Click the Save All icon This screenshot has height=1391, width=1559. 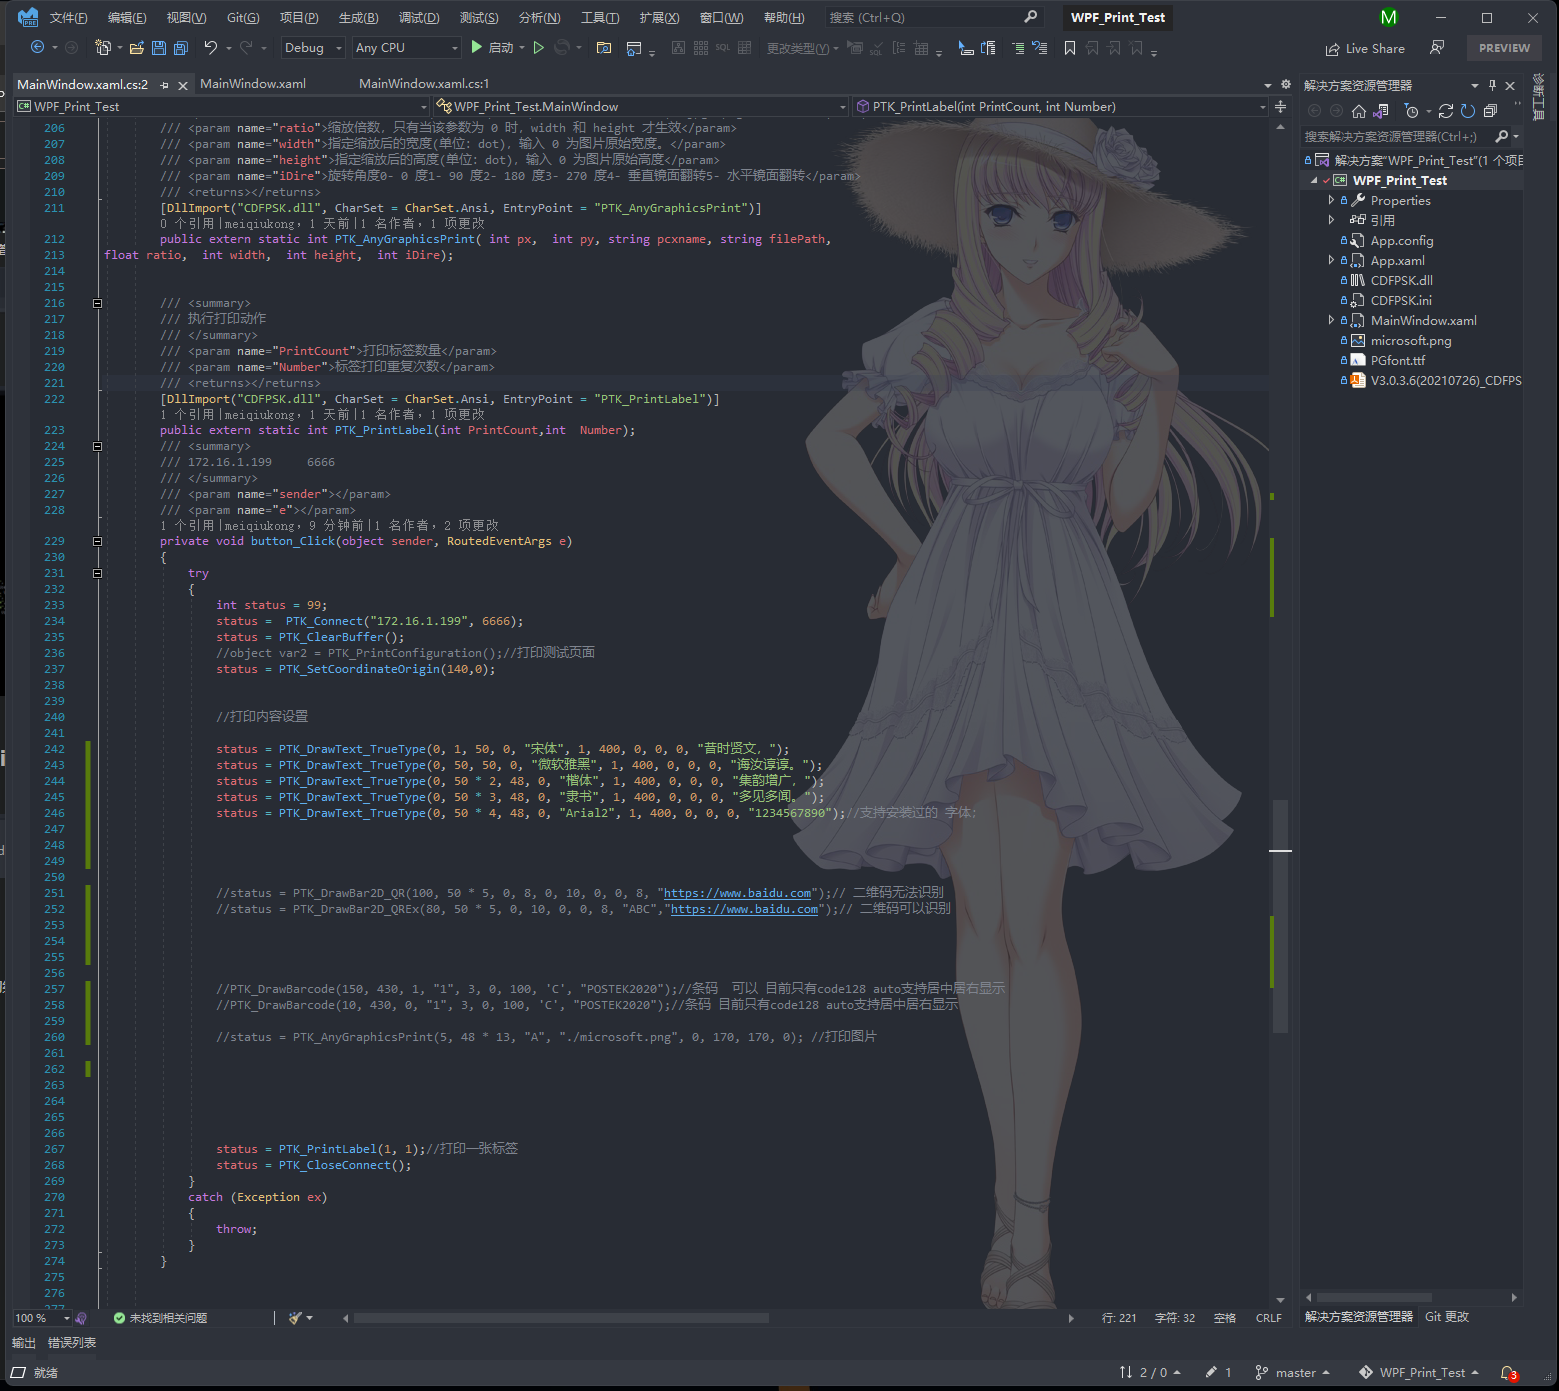(x=179, y=48)
